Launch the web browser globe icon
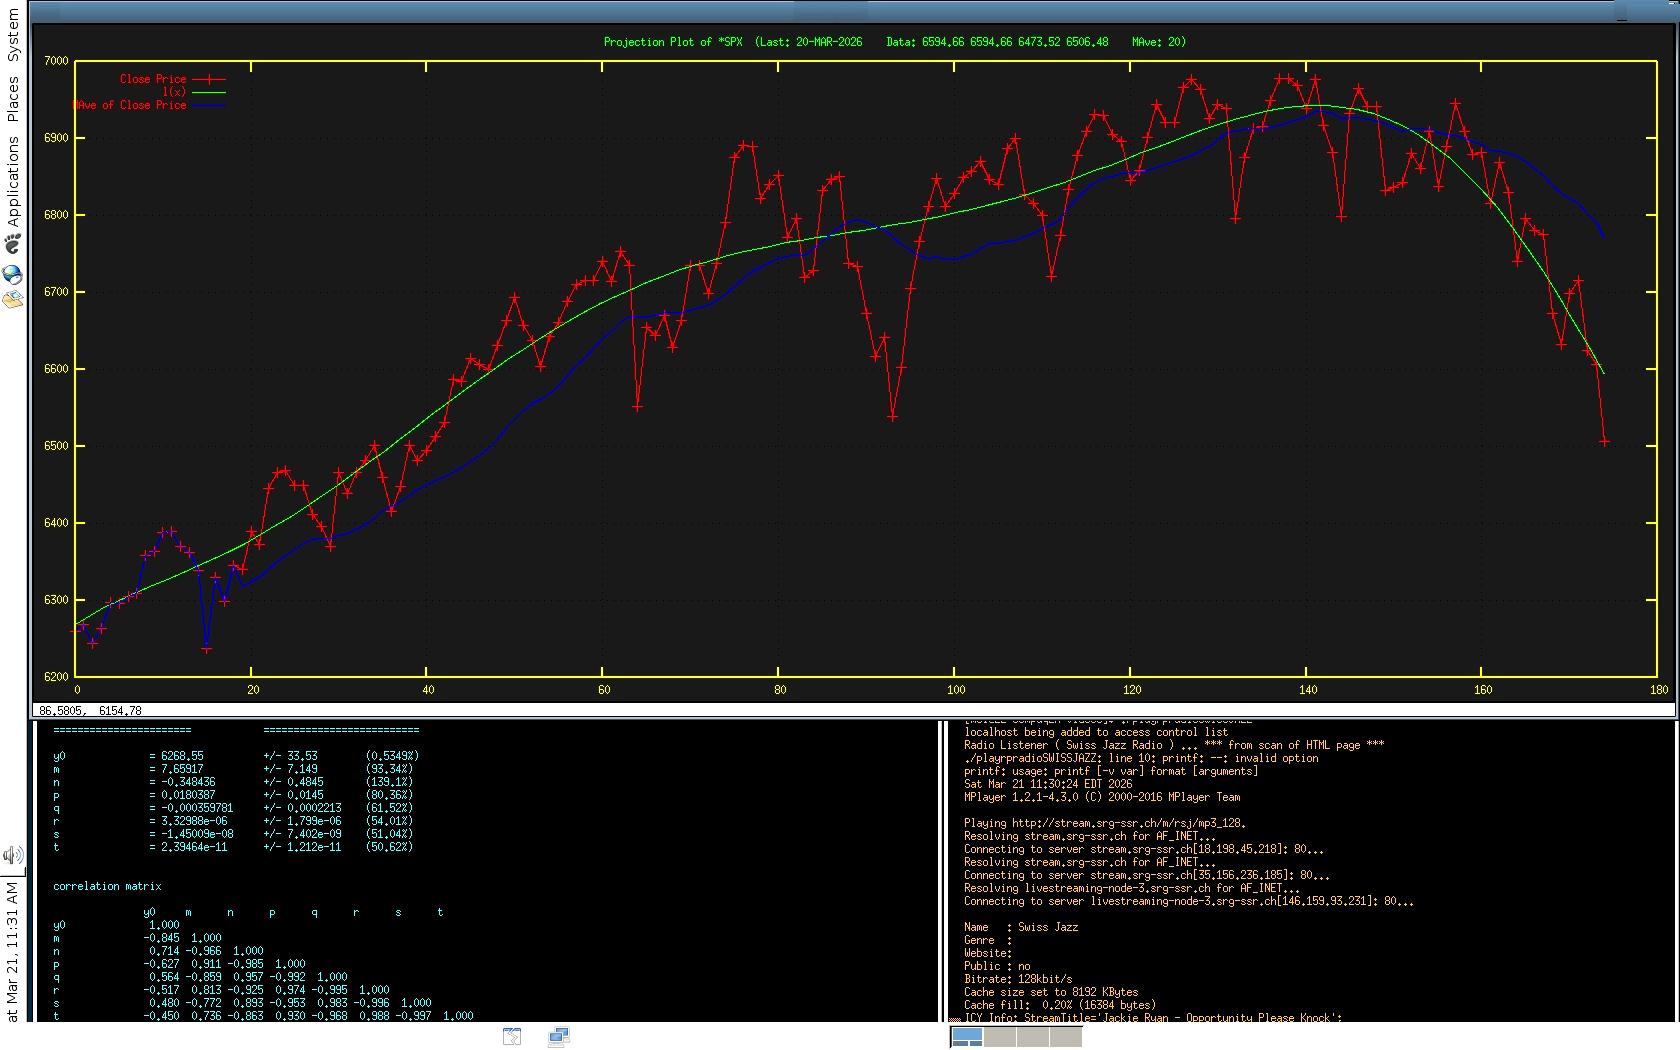Screen dimensions: 1680x1050 point(13,274)
